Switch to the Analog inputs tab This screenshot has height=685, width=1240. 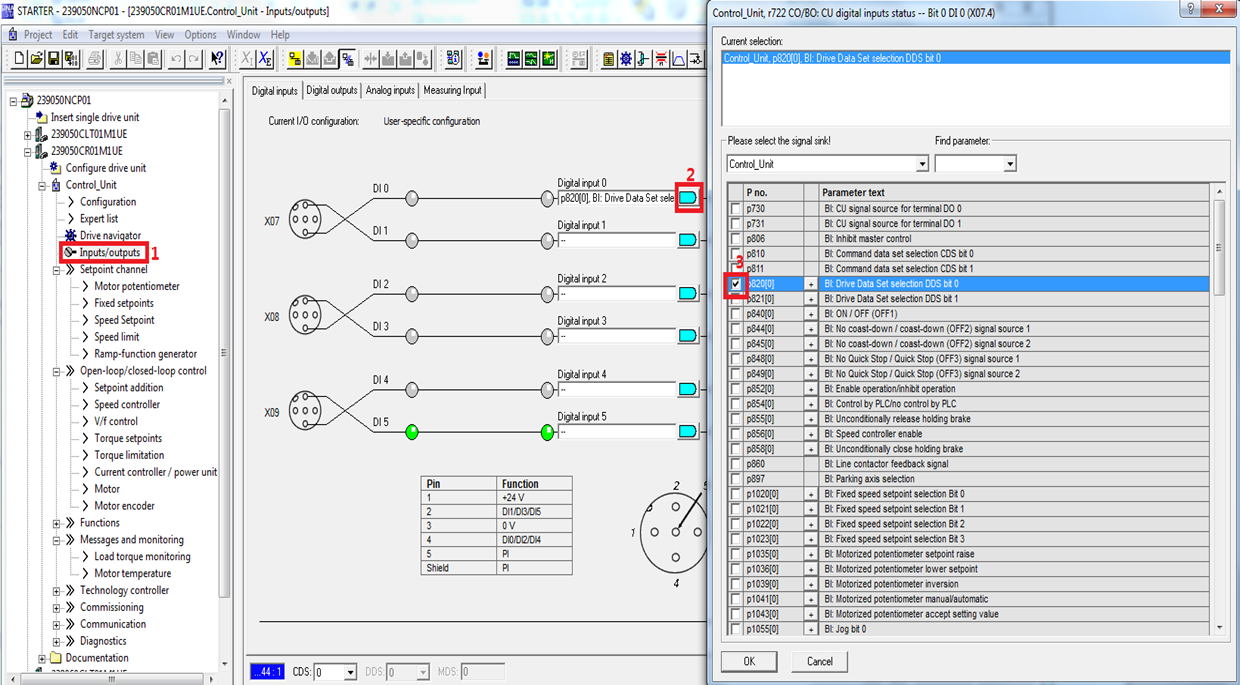pyautogui.click(x=390, y=90)
